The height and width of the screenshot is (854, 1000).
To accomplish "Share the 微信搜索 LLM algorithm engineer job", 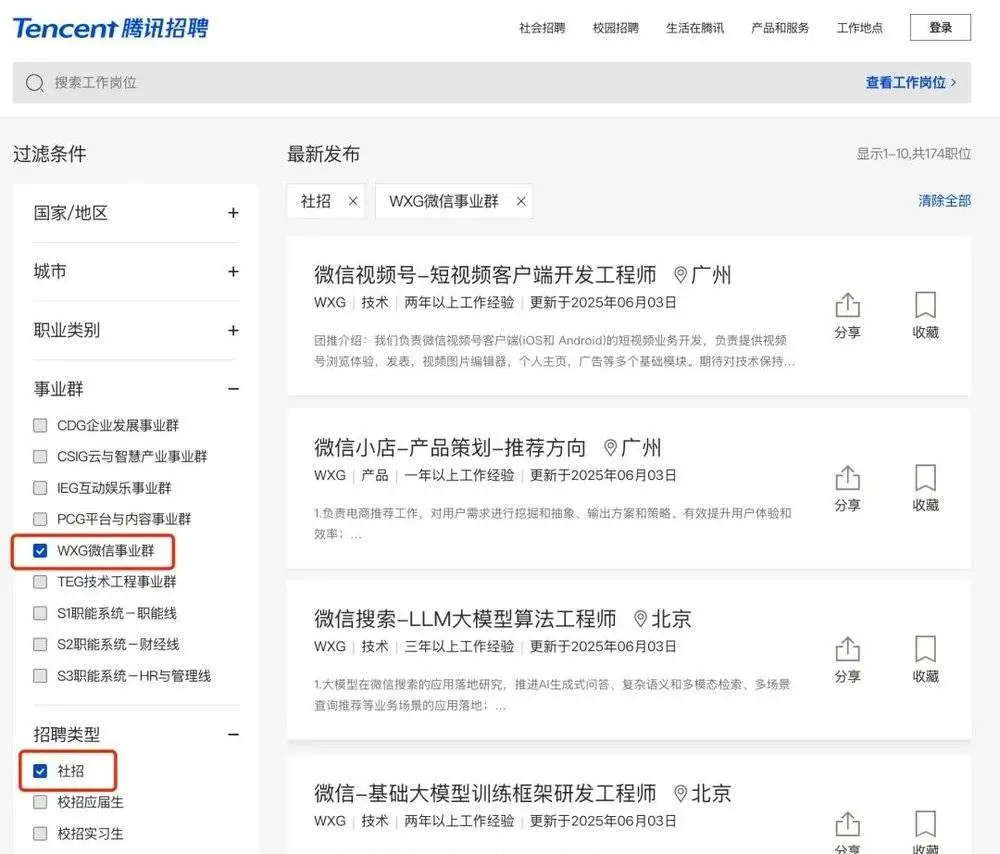I will (x=847, y=650).
